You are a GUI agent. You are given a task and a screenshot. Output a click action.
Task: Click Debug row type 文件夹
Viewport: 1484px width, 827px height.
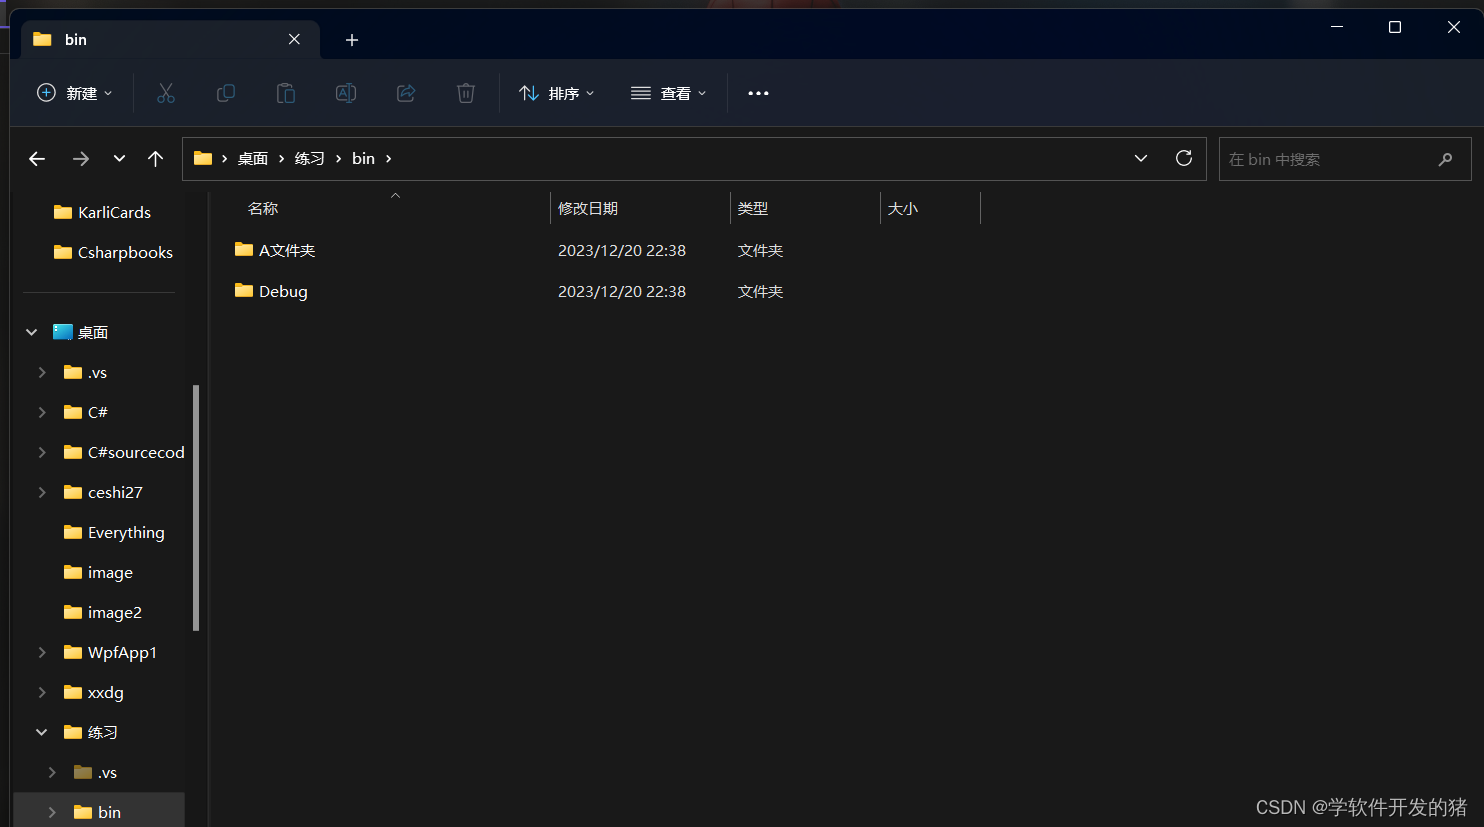[760, 291]
